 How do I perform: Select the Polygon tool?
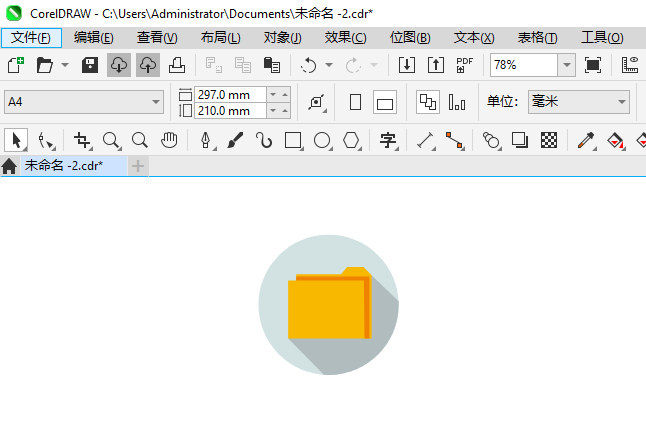click(352, 140)
